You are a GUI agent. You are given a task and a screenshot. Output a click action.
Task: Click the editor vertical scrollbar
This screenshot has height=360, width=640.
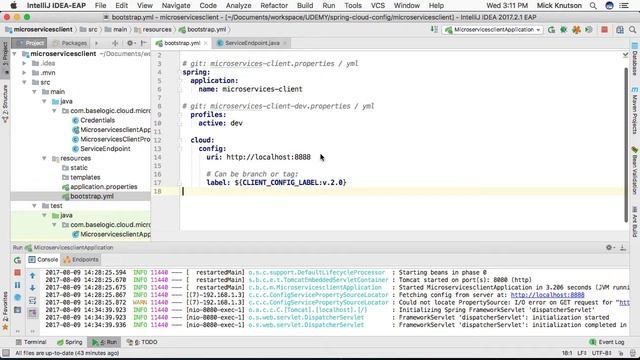(626, 144)
